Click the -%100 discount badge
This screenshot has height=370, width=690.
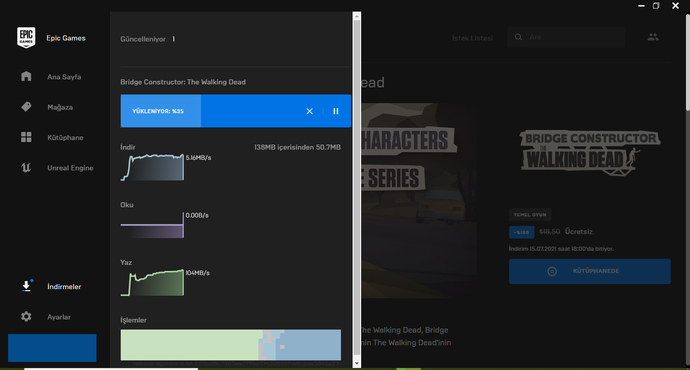coord(522,232)
